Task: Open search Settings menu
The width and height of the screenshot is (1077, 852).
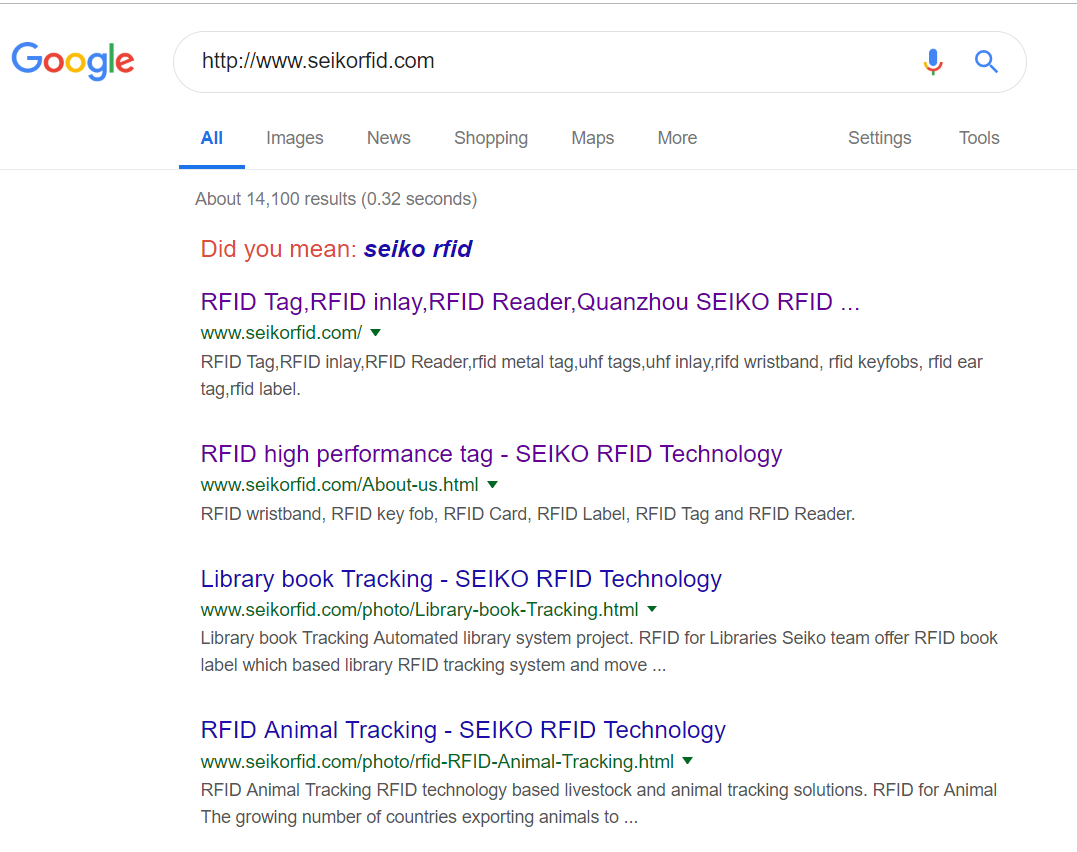Action: tap(880, 138)
